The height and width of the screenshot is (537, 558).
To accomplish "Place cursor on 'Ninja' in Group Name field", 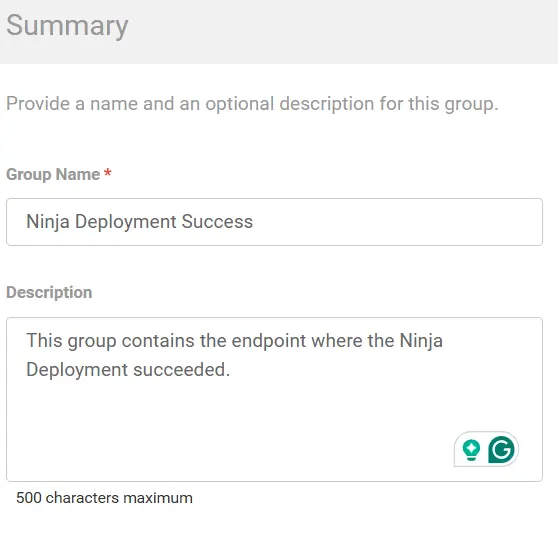I will coord(48,222).
